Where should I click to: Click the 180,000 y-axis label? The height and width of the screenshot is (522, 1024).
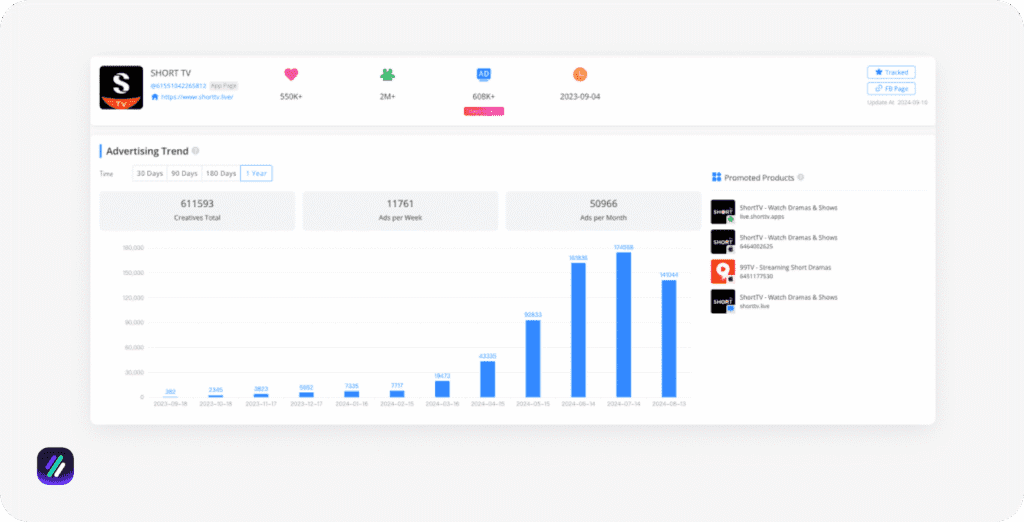click(133, 248)
